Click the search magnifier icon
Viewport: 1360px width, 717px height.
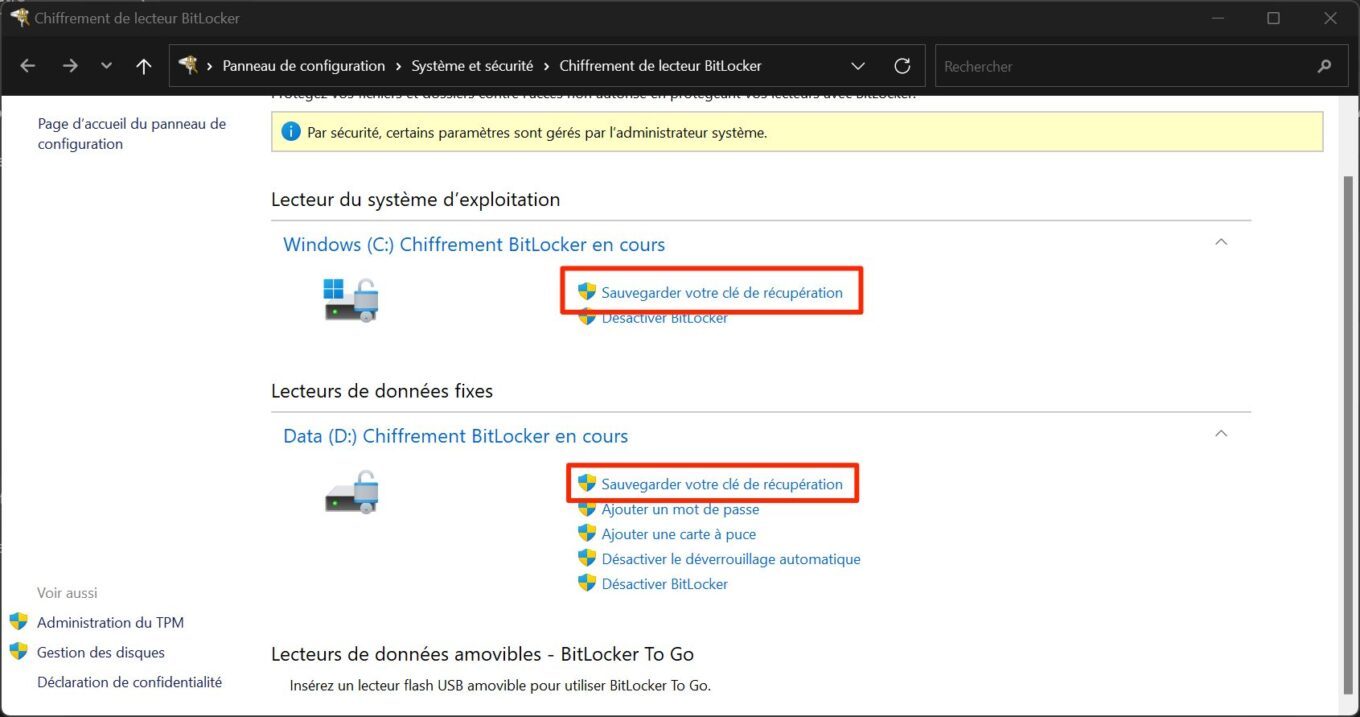coord(1325,67)
